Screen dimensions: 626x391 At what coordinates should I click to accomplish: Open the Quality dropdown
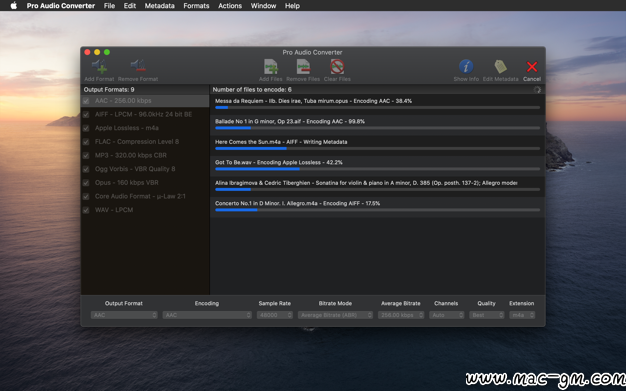pyautogui.click(x=487, y=315)
